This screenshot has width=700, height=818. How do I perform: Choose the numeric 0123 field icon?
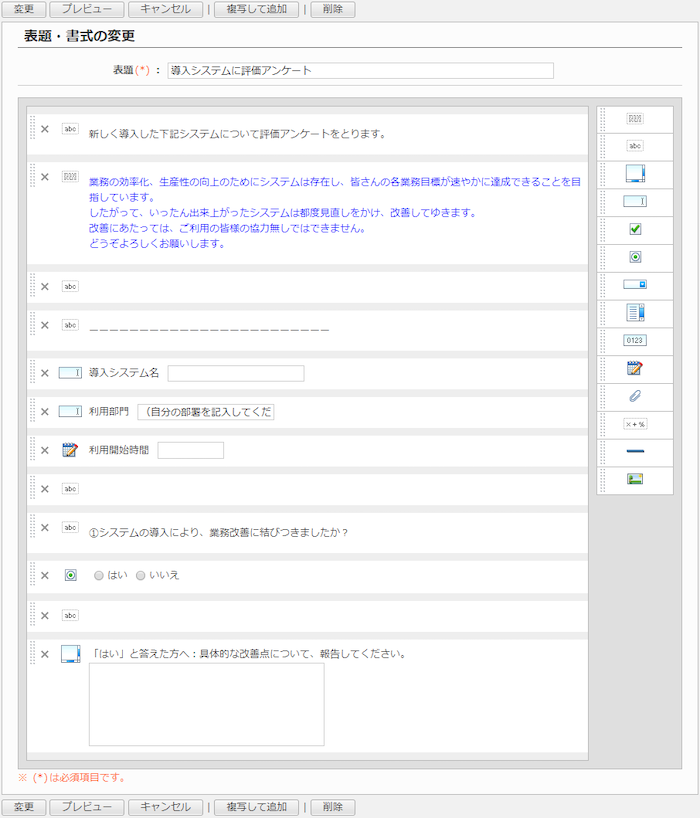click(635, 340)
